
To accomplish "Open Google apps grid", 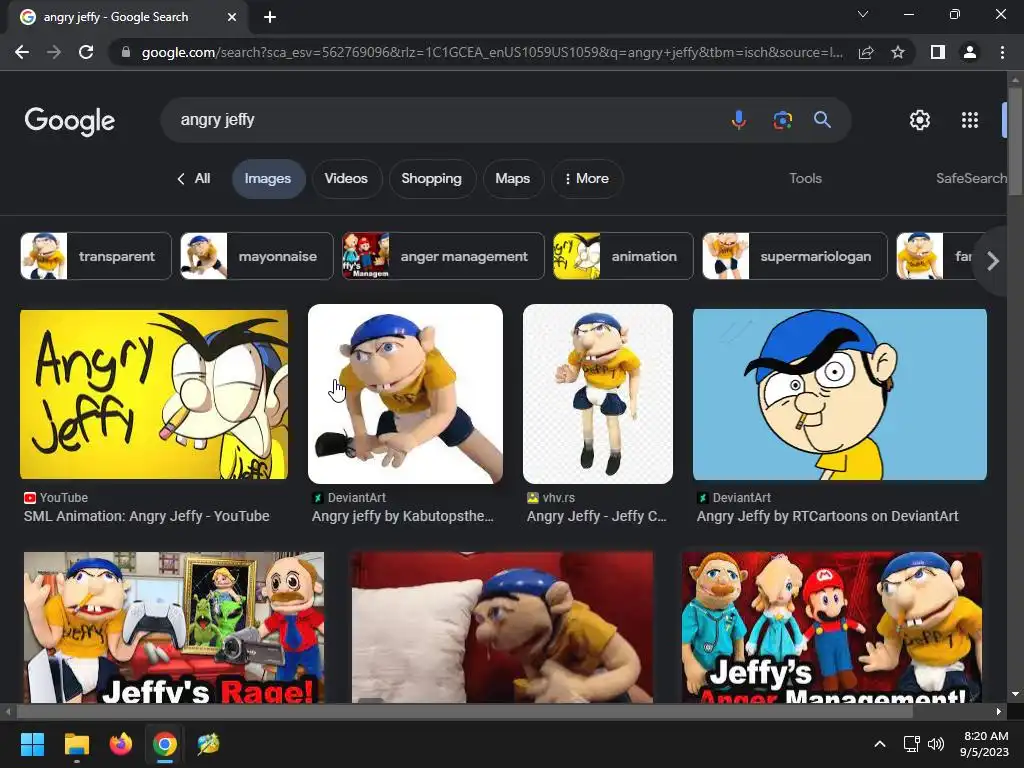I will (x=970, y=120).
